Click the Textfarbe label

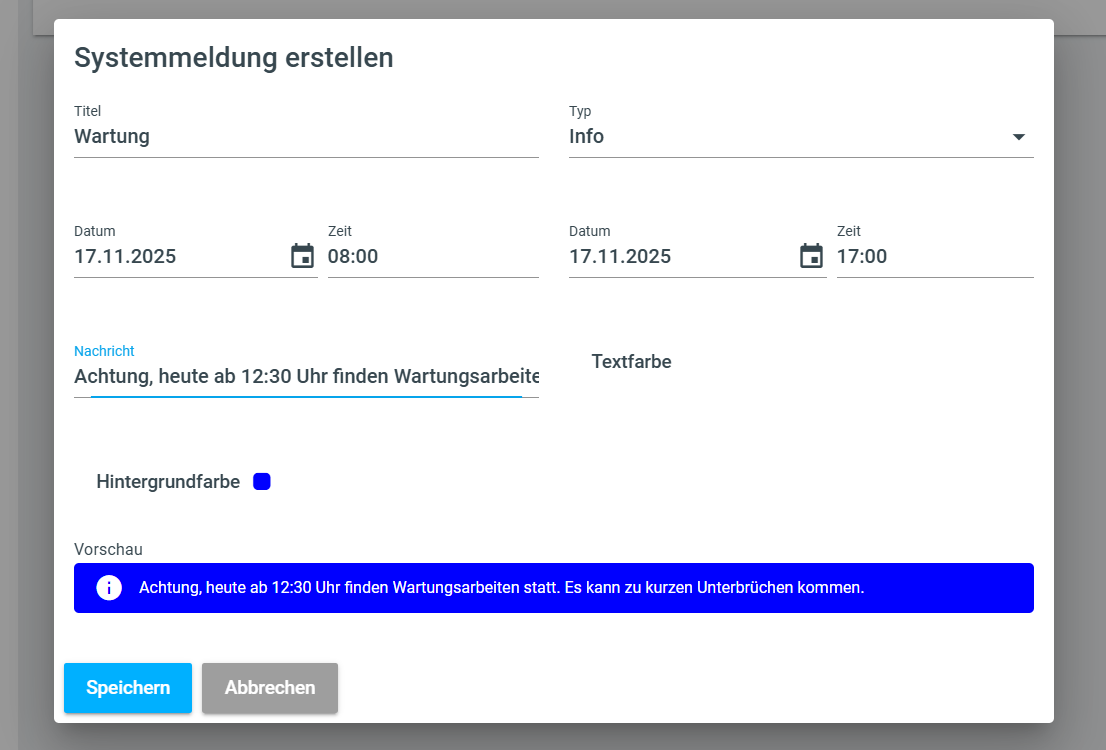(631, 362)
